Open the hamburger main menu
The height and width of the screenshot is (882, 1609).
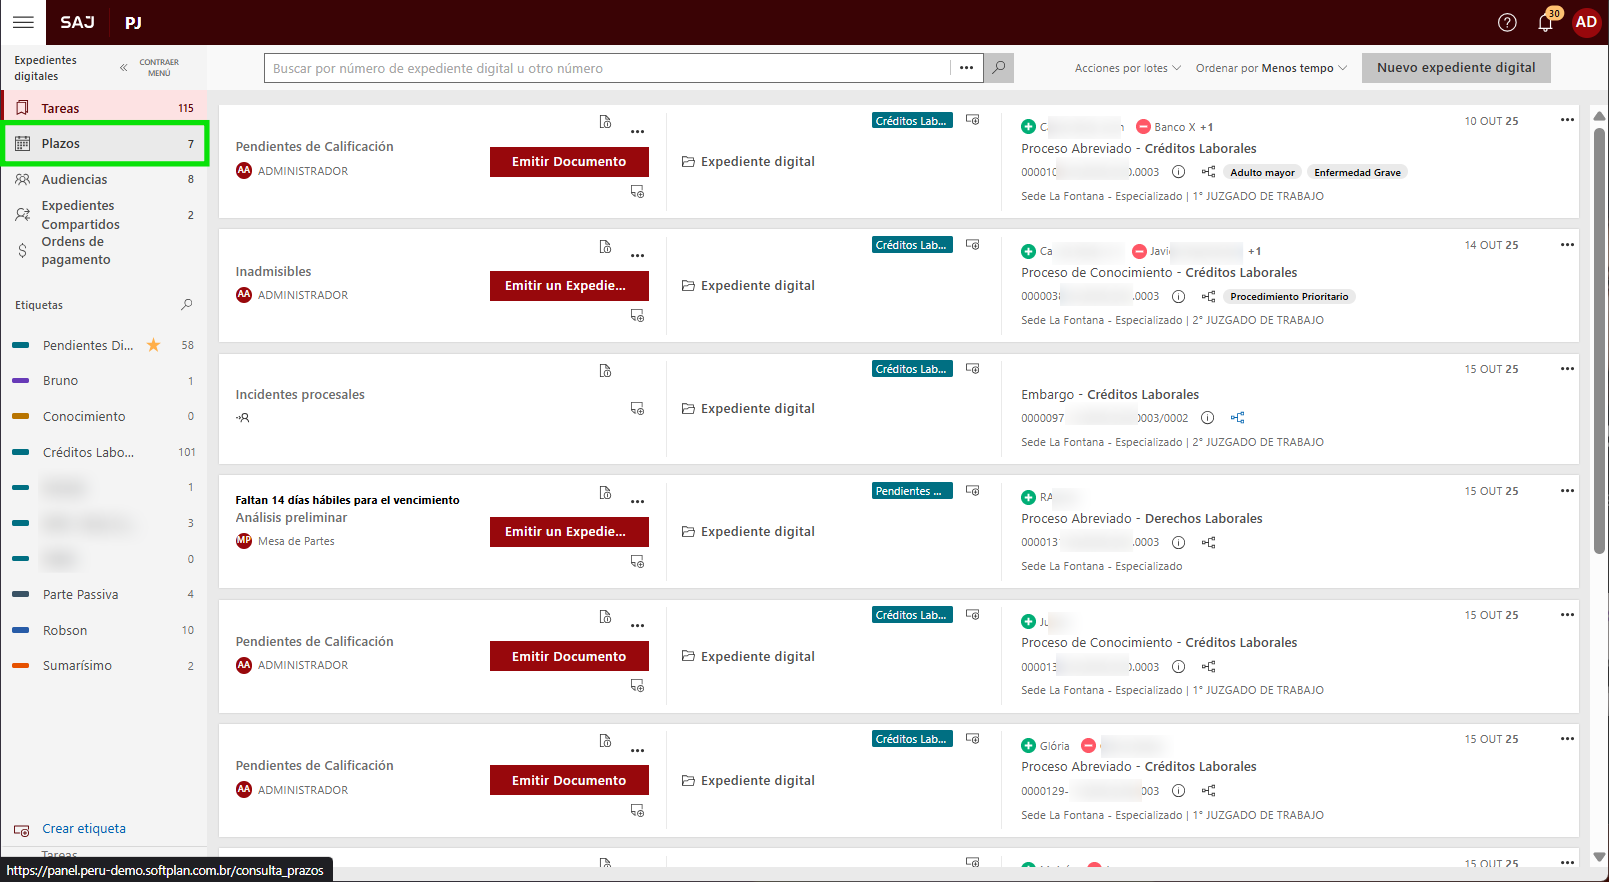click(22, 22)
